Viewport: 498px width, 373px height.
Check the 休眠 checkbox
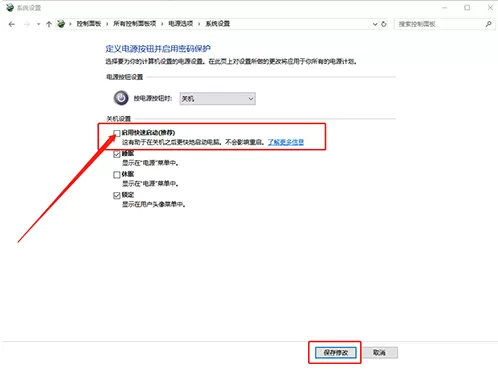coord(117,175)
